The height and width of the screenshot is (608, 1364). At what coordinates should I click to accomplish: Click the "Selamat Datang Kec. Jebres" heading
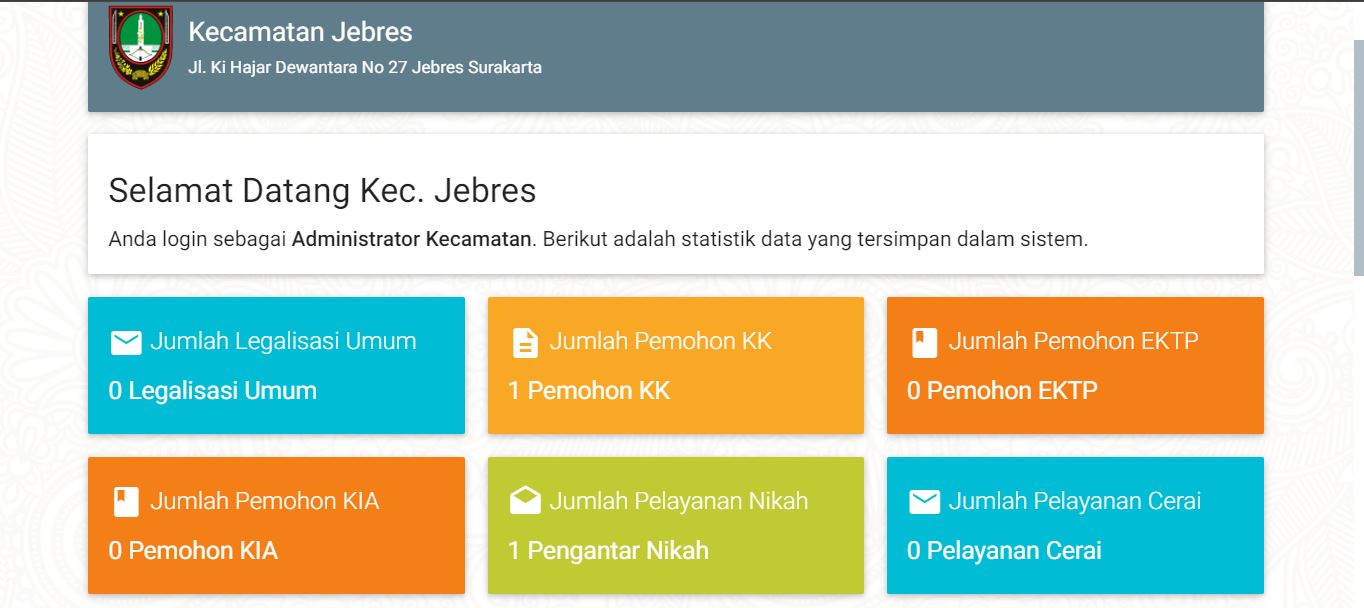pos(322,190)
